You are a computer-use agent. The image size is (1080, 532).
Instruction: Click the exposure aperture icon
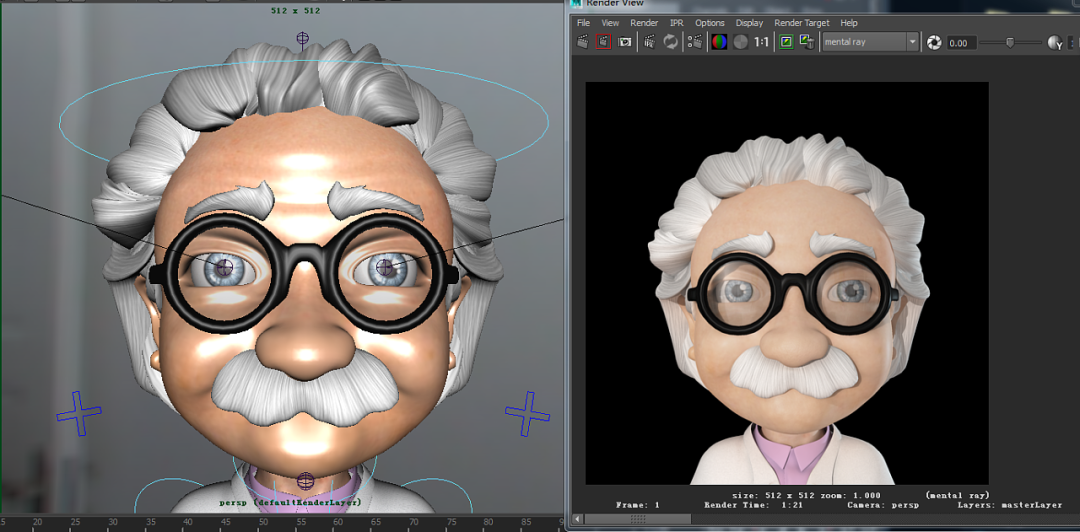[x=933, y=43]
